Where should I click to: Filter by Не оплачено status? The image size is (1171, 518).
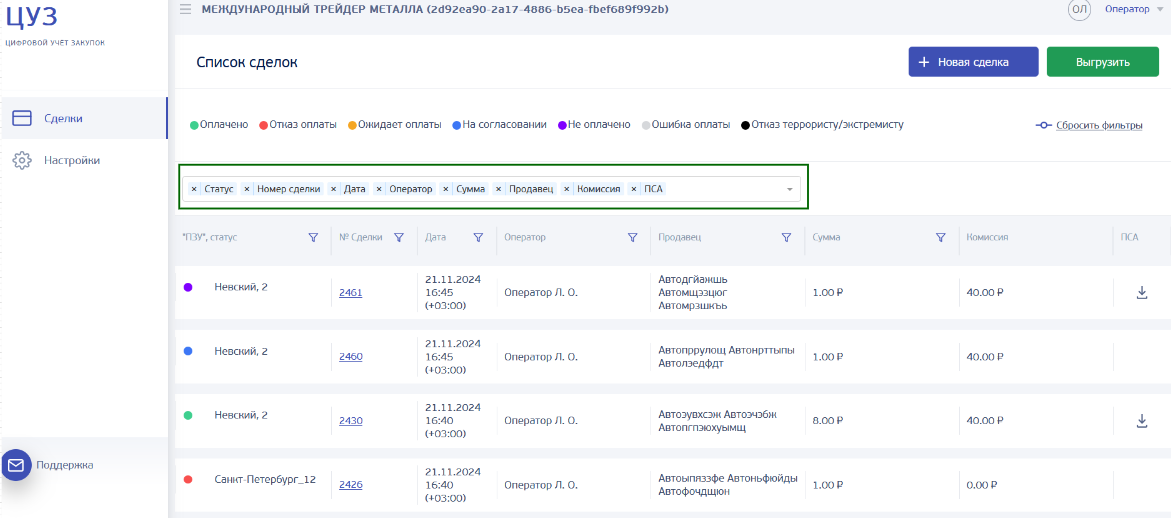click(x=594, y=125)
